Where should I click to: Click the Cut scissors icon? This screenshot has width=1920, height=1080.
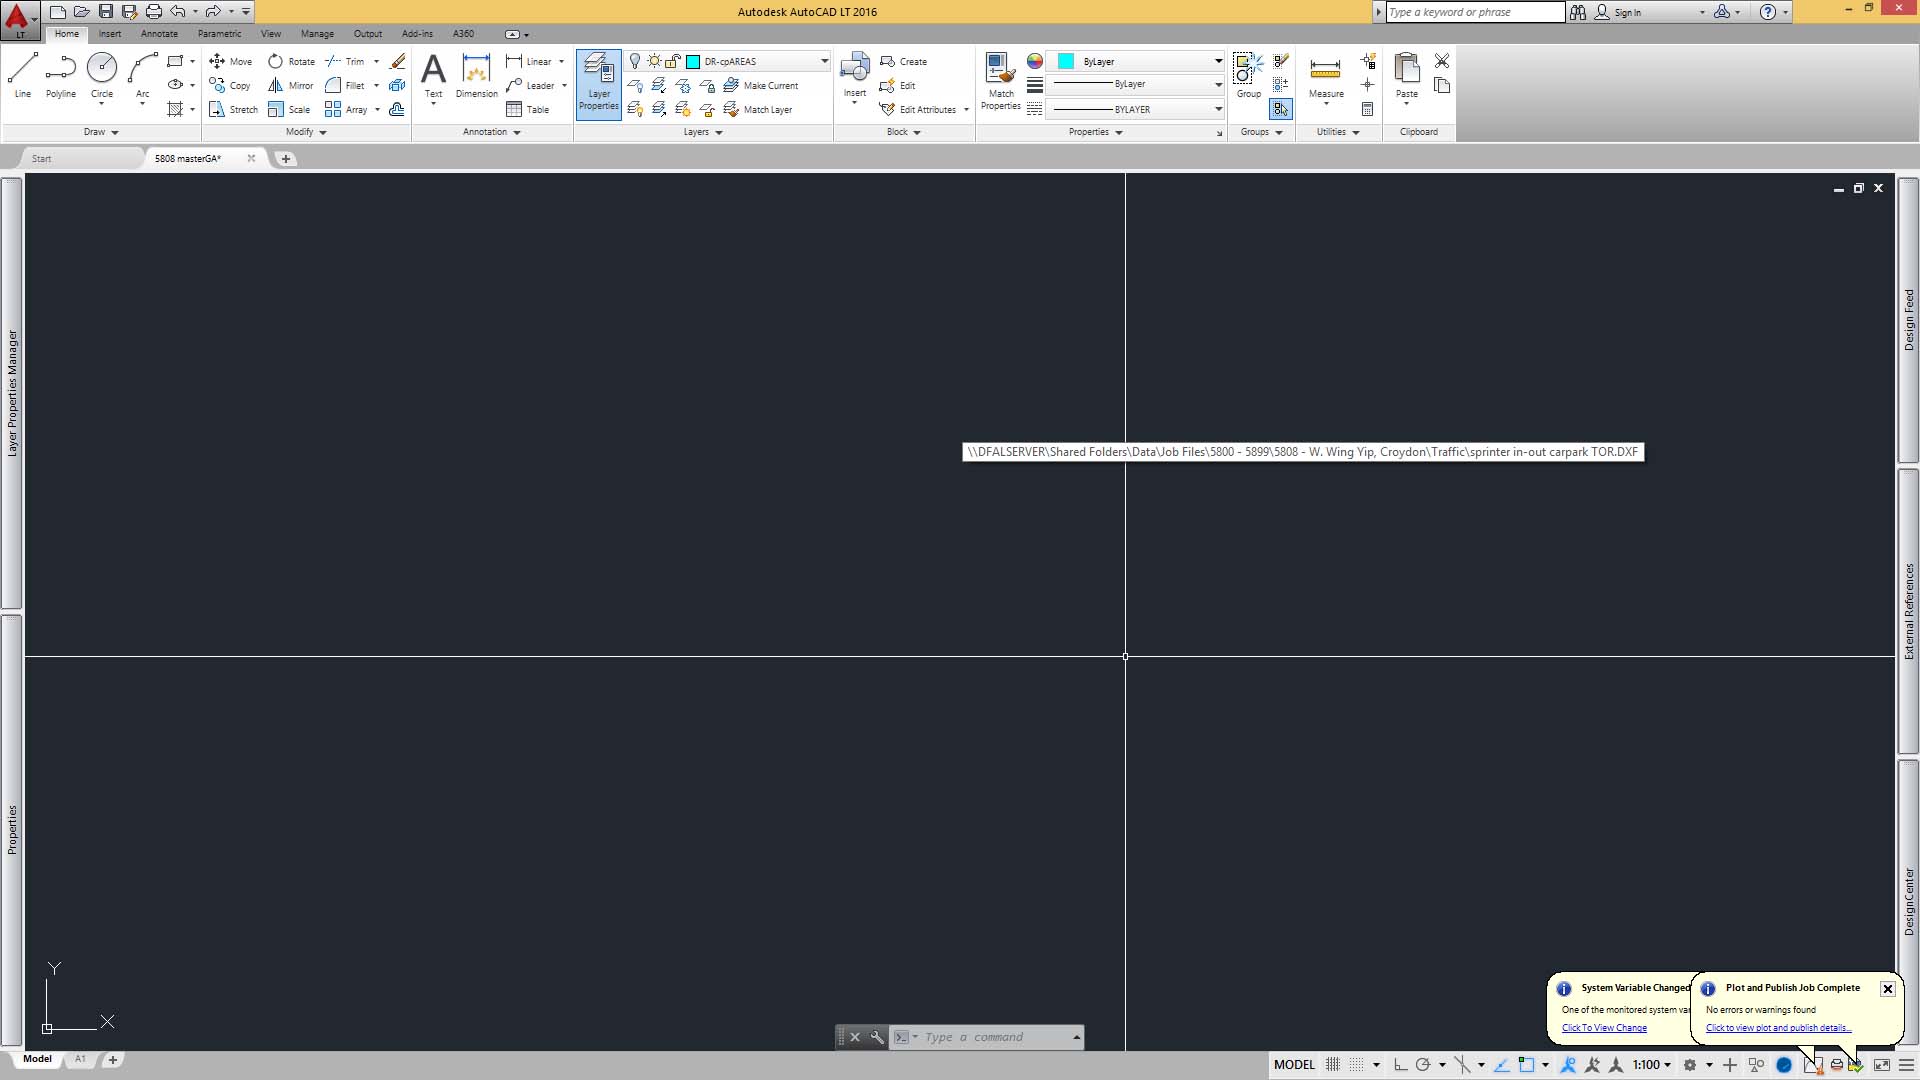tap(1442, 61)
